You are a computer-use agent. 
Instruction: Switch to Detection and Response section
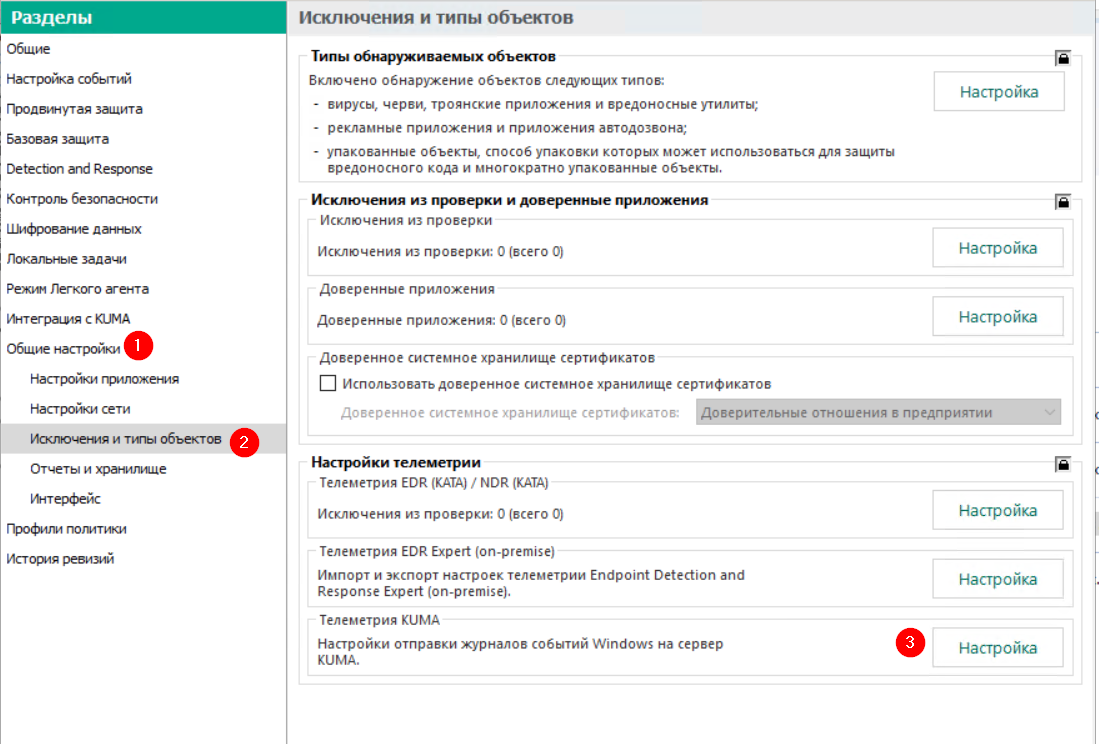pyautogui.click(x=79, y=169)
